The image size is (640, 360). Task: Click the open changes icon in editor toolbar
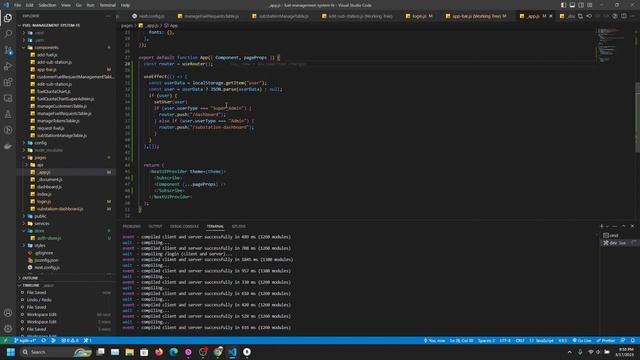[580, 16]
